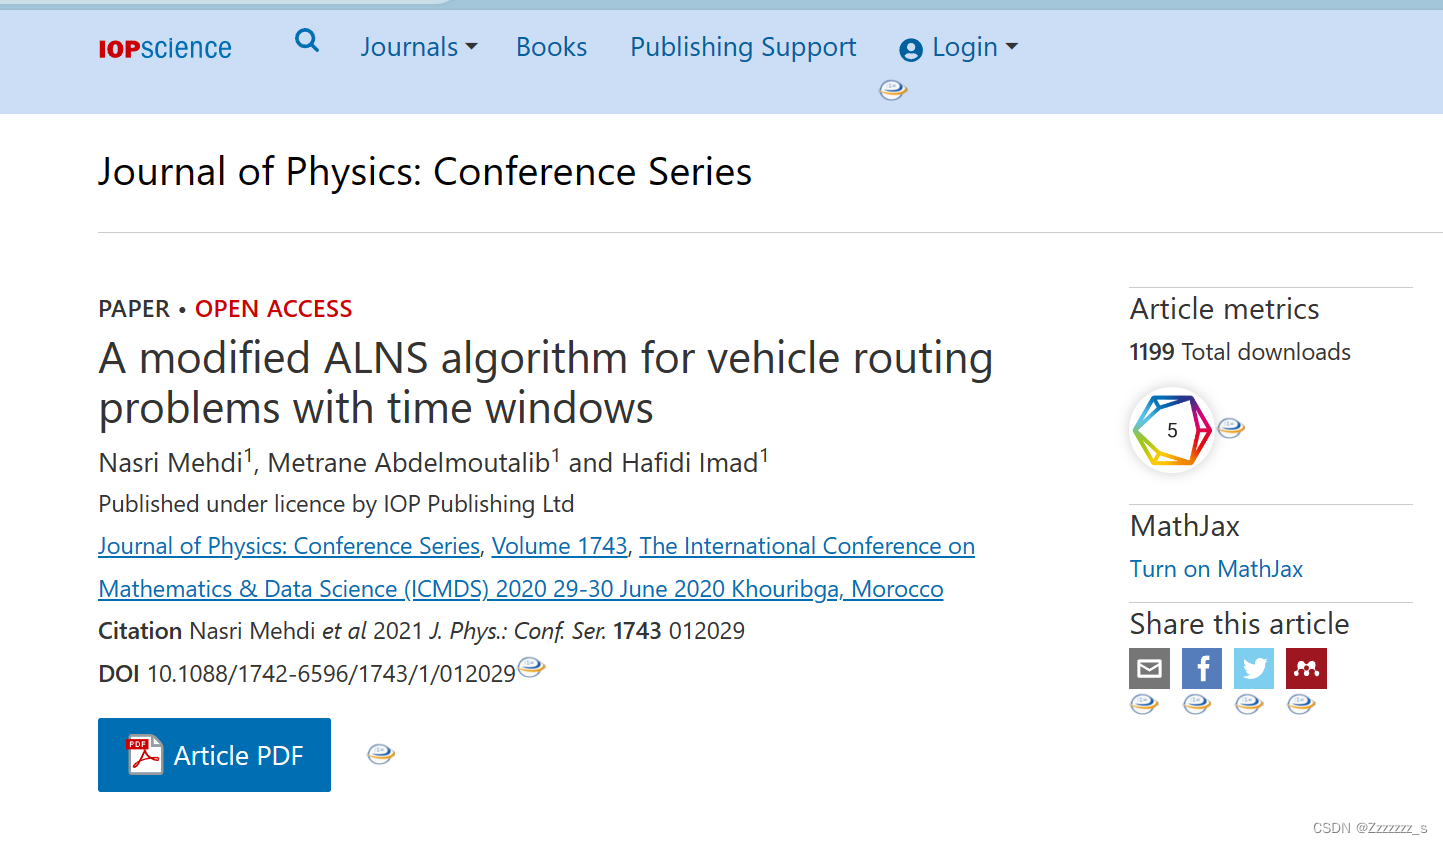This screenshot has width=1443, height=844.
Task: Click the PDF icon on Article PDF button
Action: pyautogui.click(x=145, y=754)
